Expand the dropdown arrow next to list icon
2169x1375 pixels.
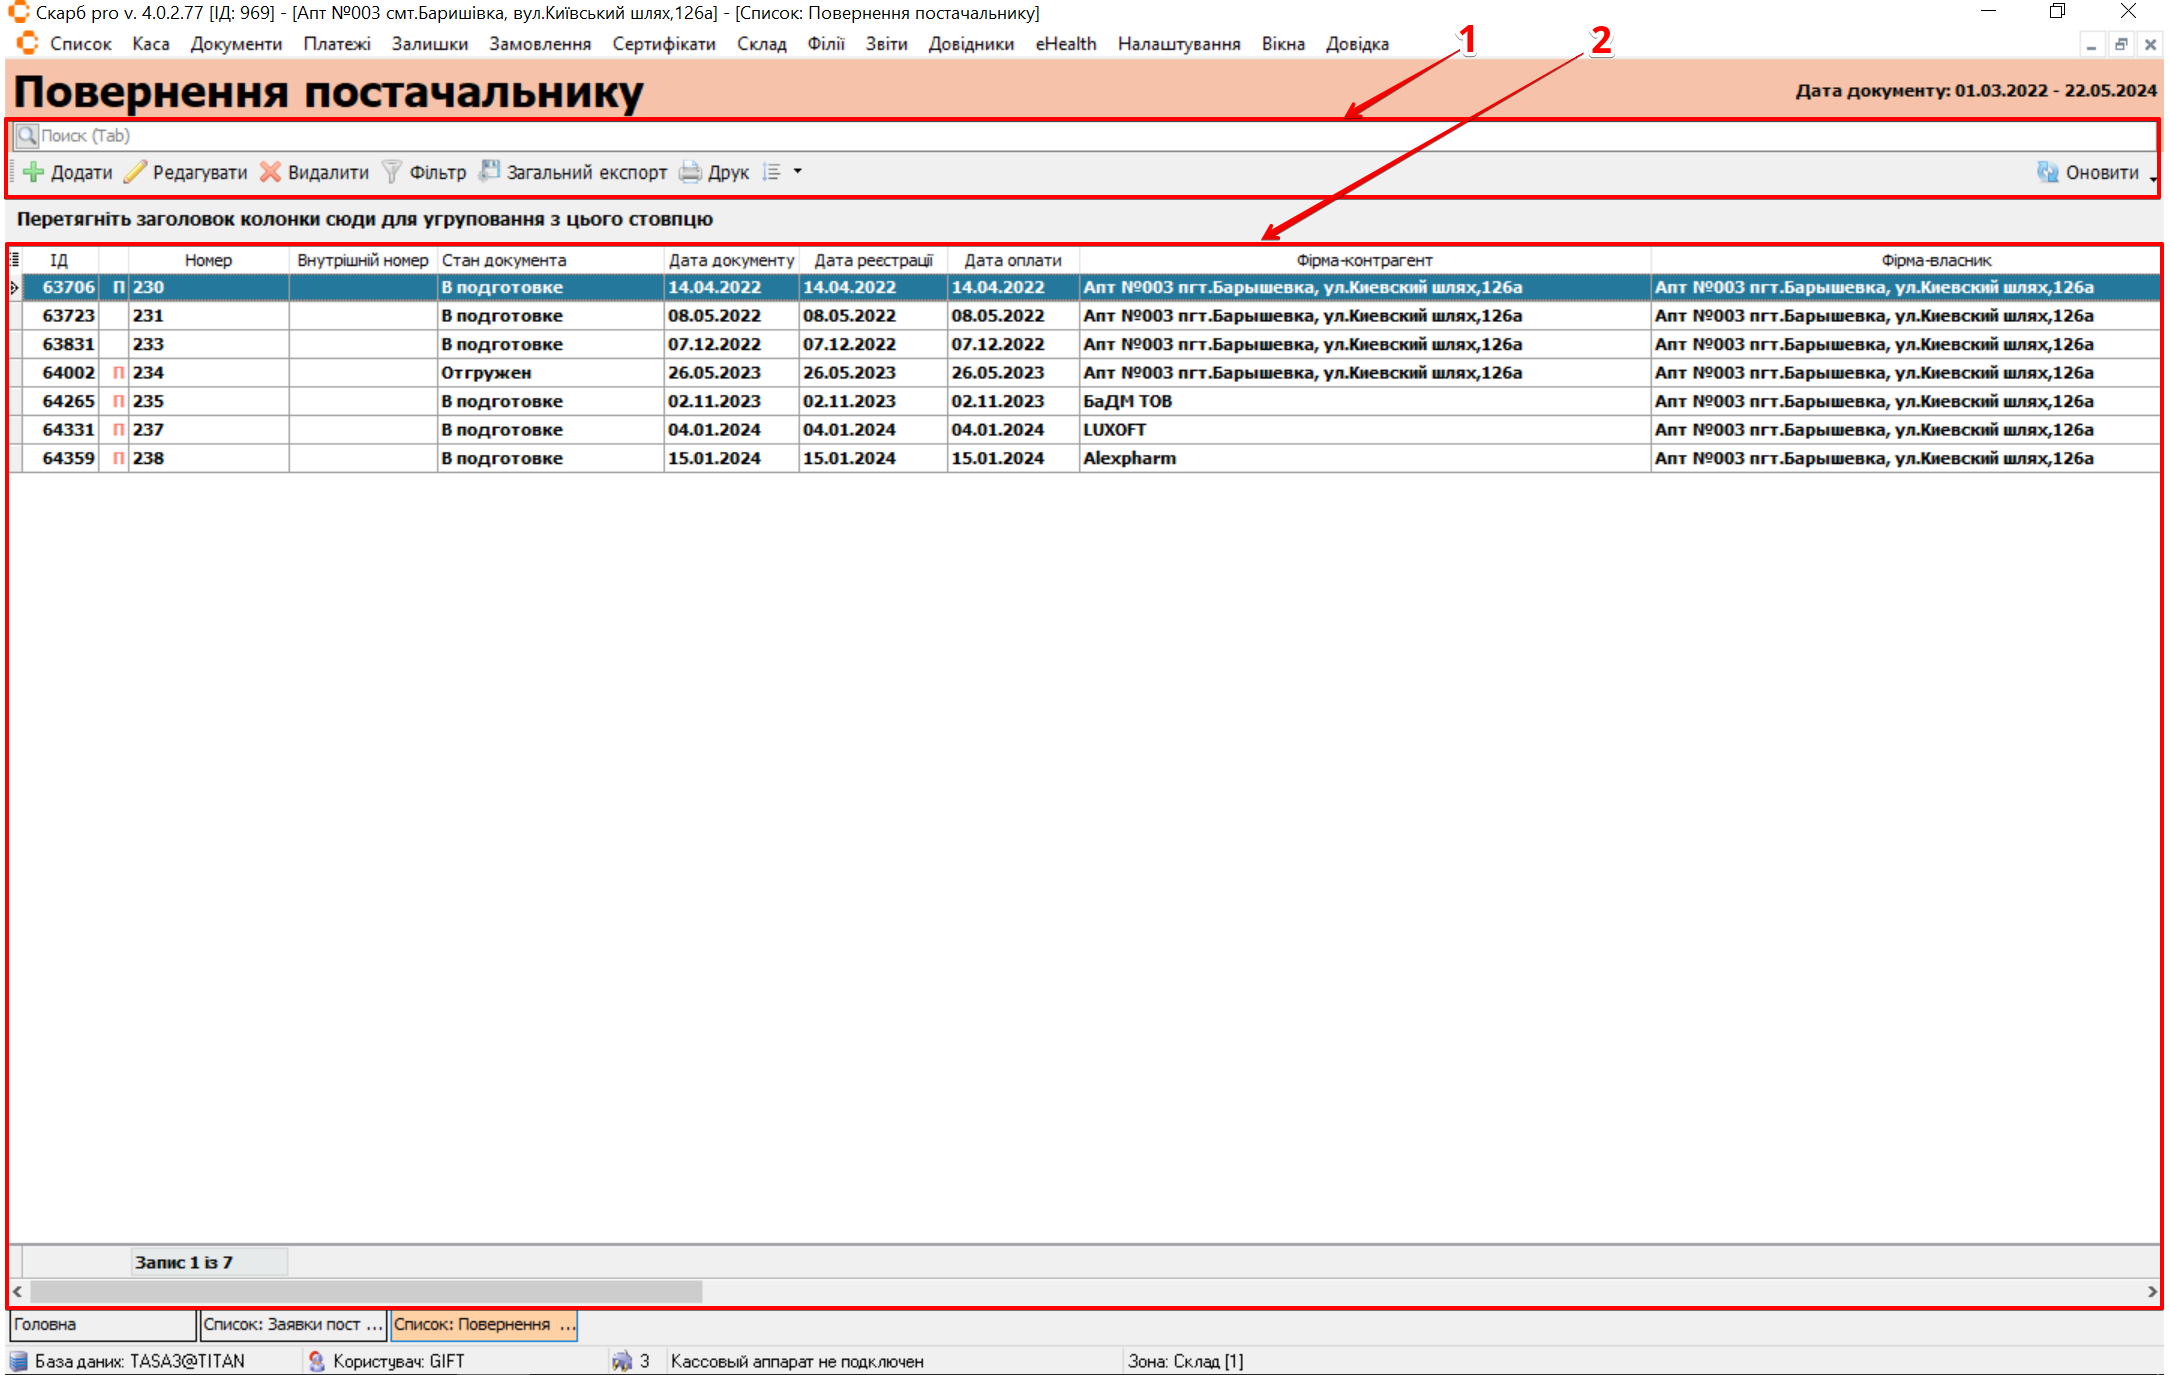coord(798,171)
